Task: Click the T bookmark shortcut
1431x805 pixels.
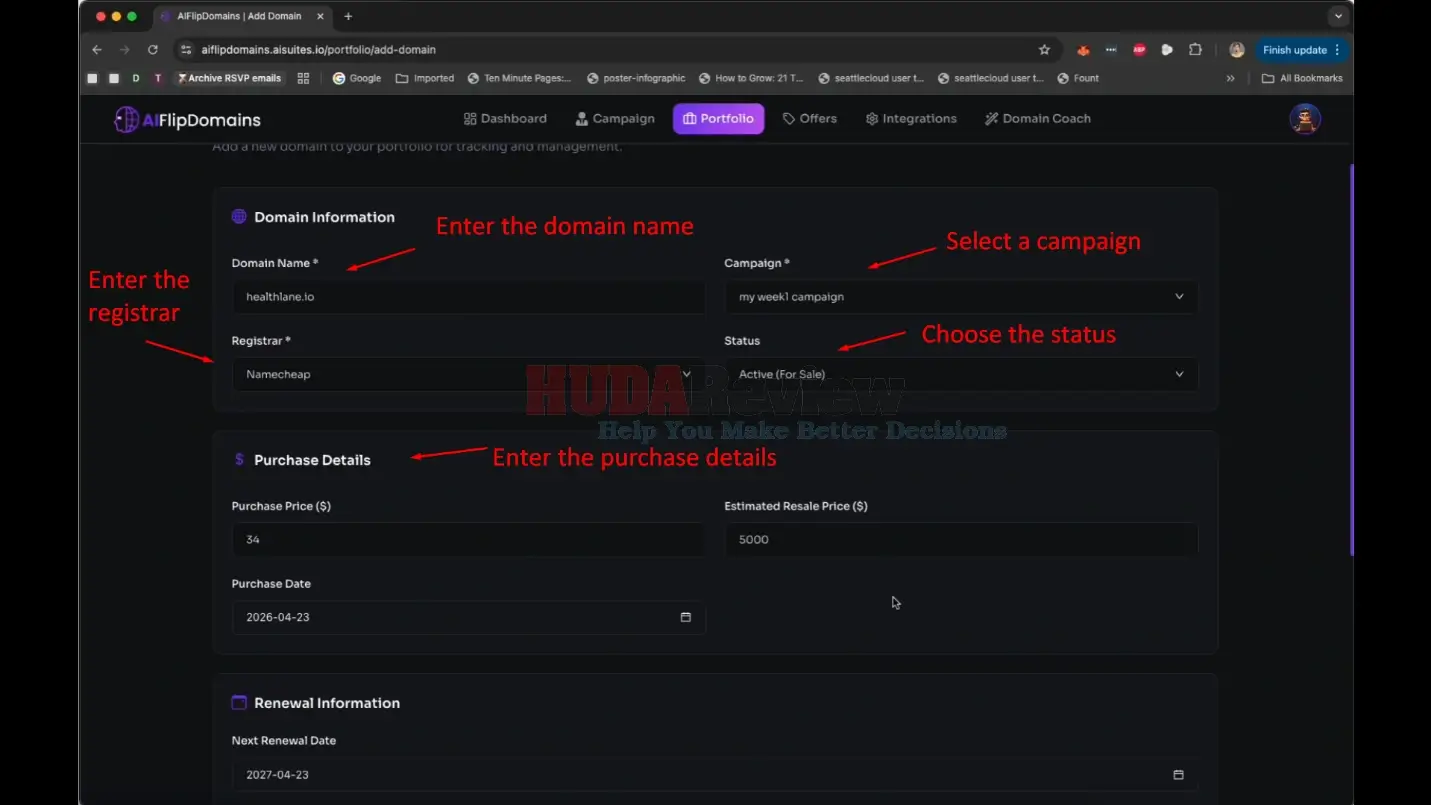Action: tap(158, 78)
